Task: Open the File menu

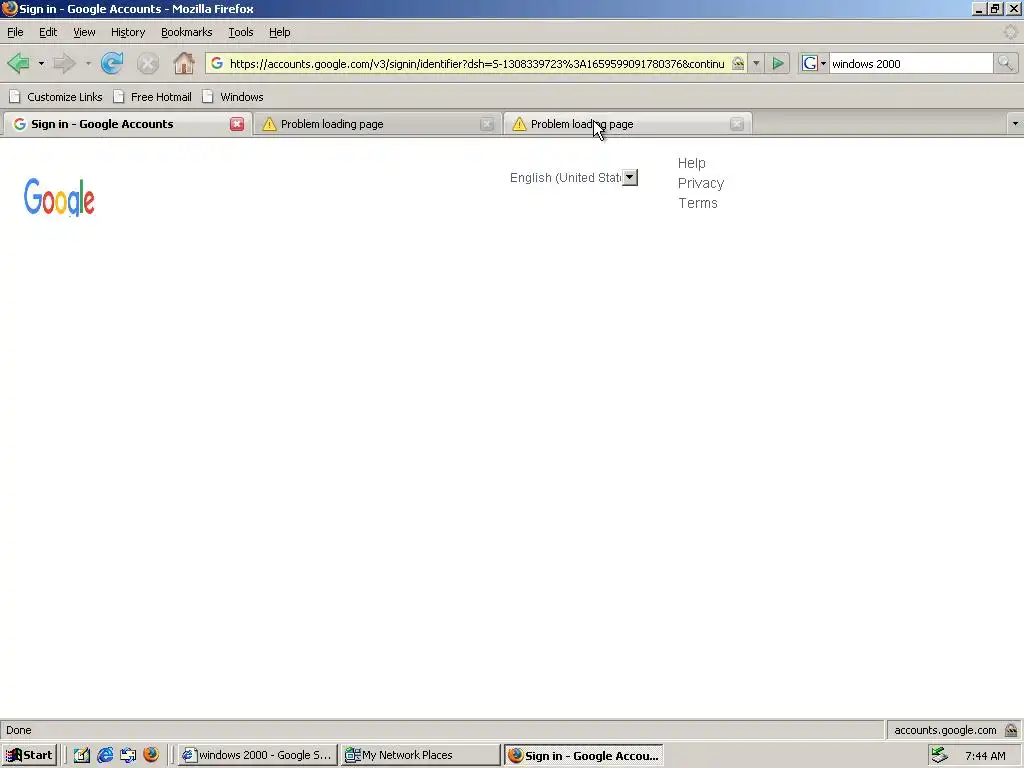Action: [15, 32]
